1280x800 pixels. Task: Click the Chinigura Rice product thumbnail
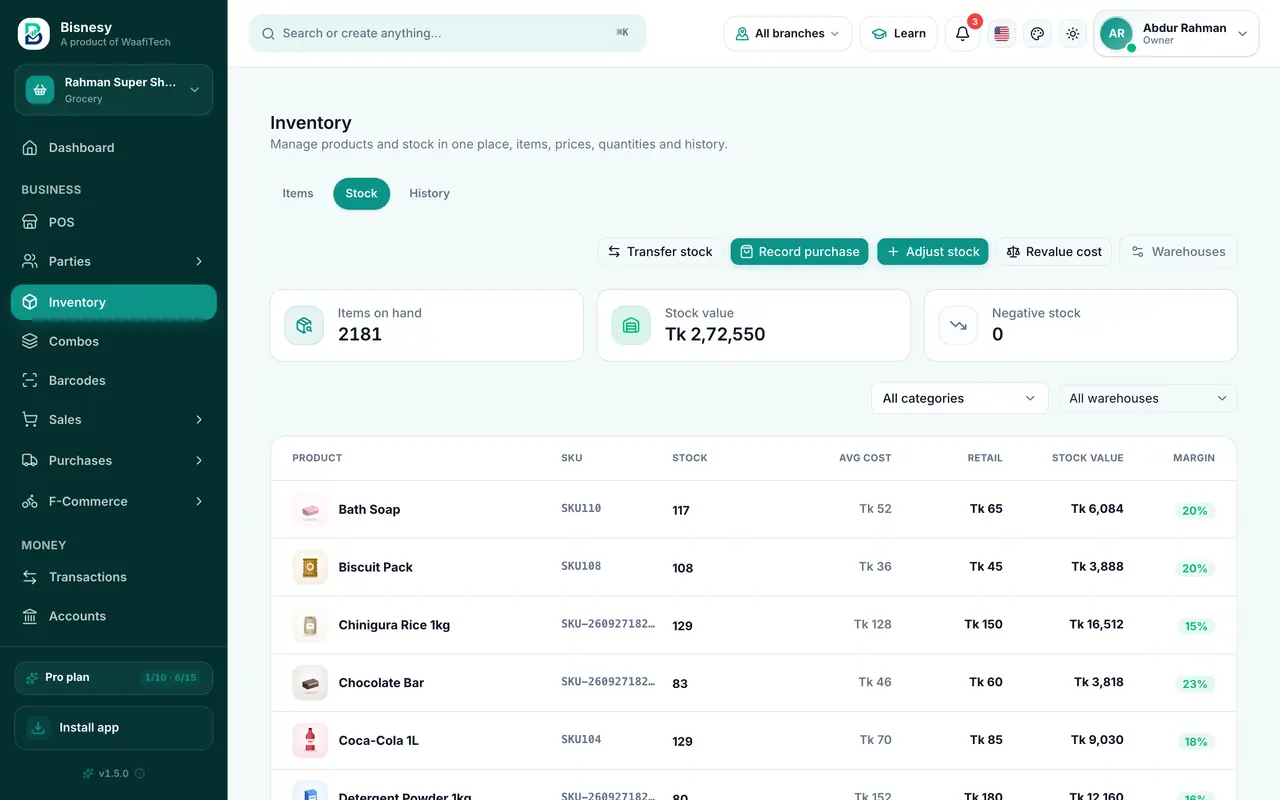pos(310,625)
